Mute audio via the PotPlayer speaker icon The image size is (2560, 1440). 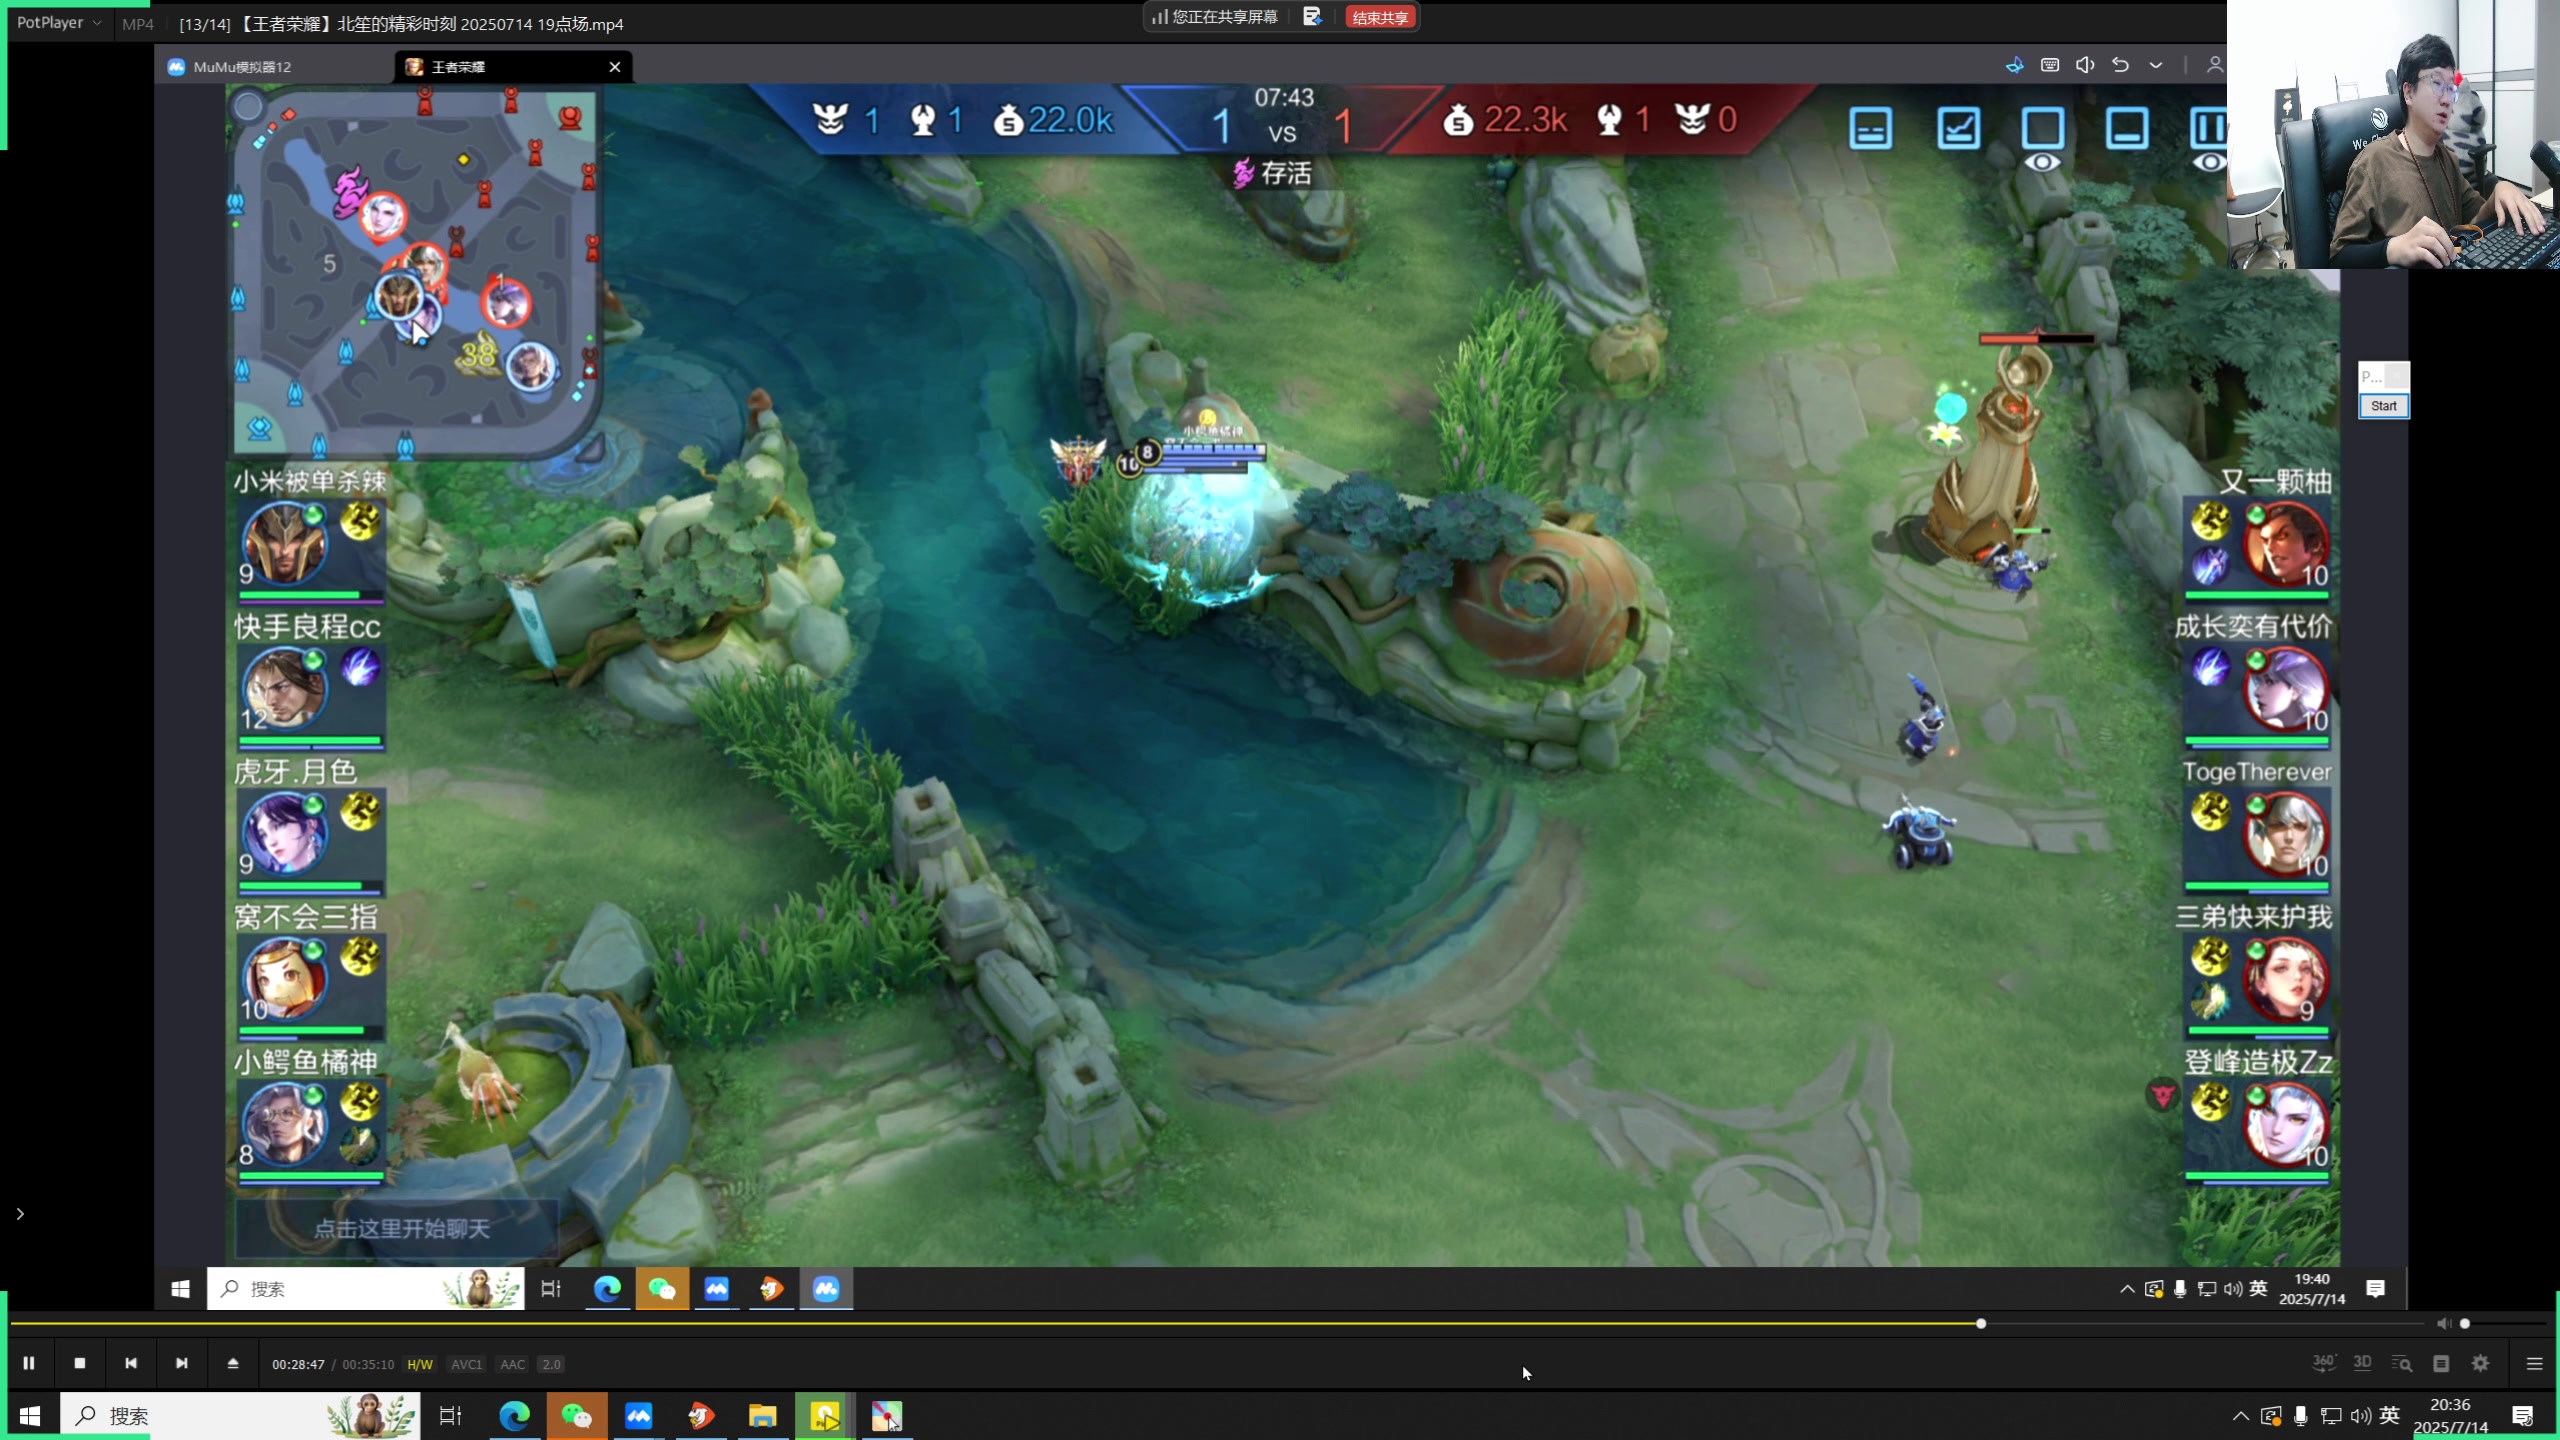pyautogui.click(x=2443, y=1323)
